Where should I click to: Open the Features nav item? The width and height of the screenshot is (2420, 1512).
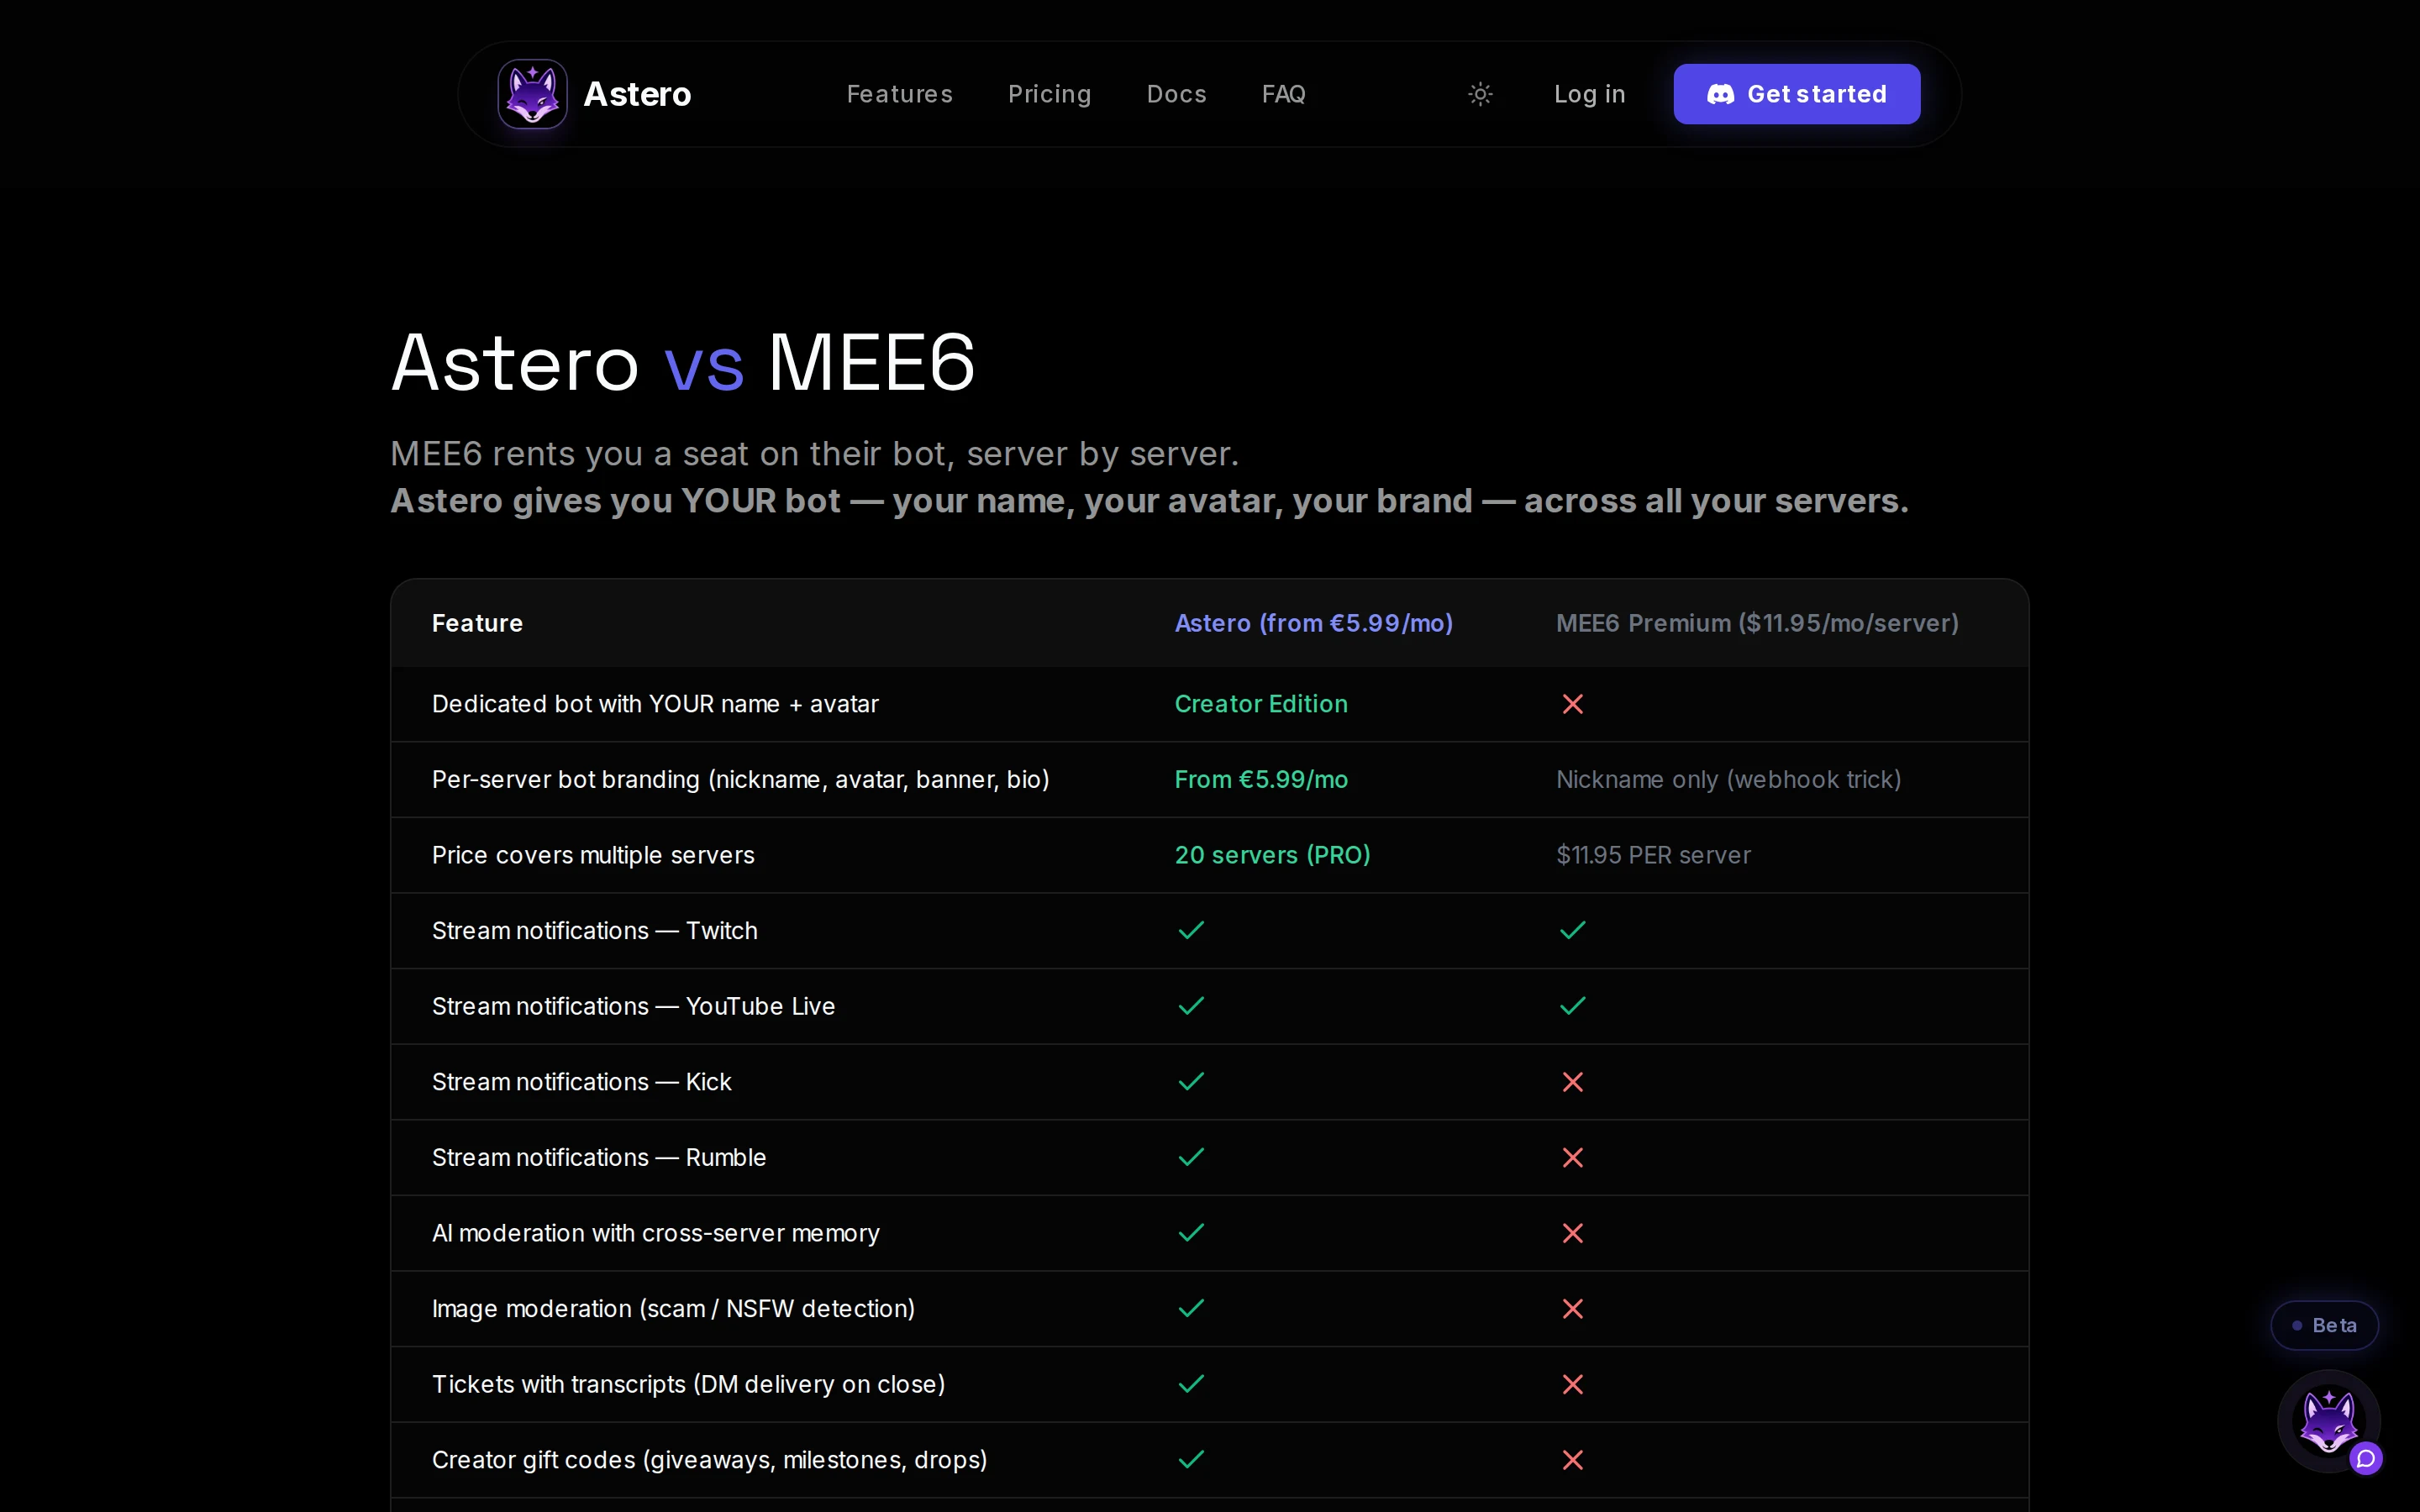pos(899,94)
